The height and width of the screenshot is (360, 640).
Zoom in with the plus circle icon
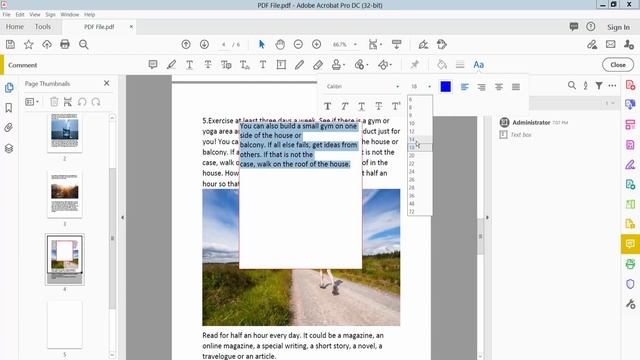[316, 44]
